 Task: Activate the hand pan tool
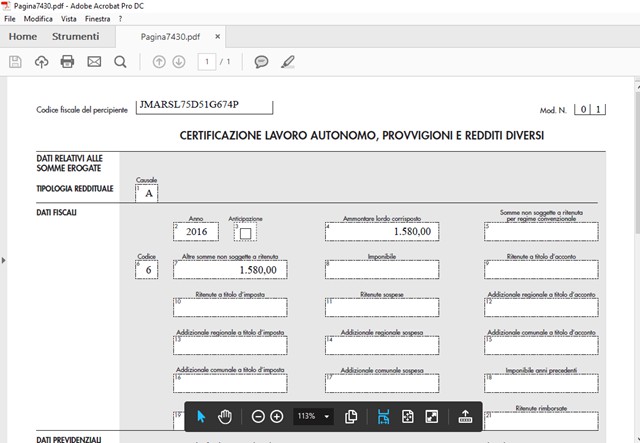click(224, 417)
